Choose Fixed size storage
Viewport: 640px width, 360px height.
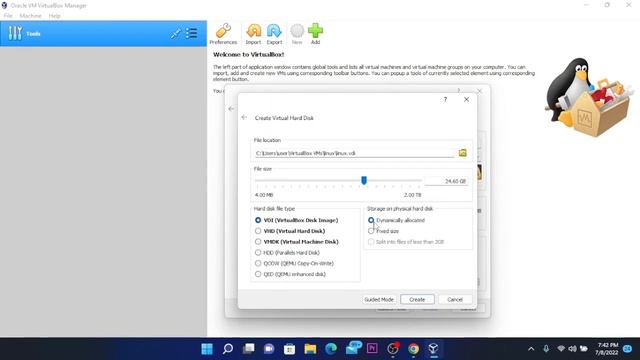383,231
